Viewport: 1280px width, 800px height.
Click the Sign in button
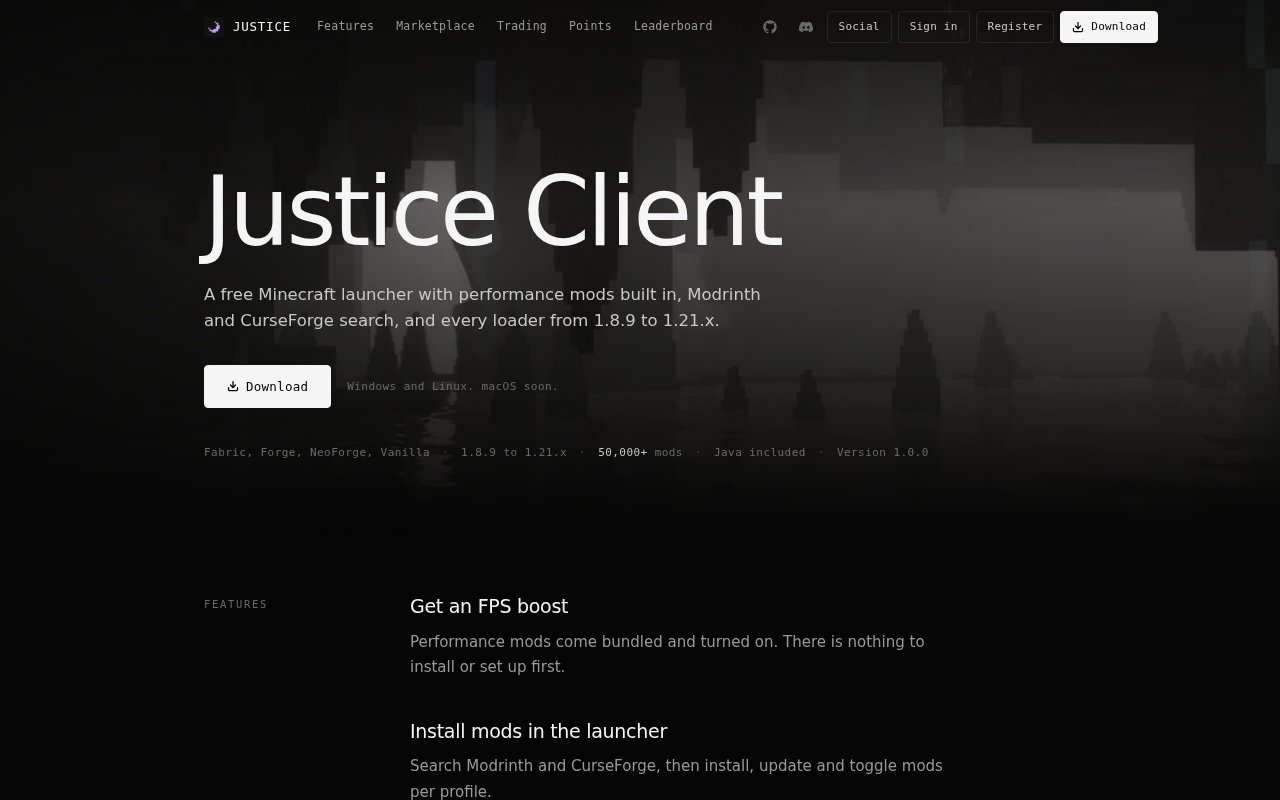click(x=933, y=27)
